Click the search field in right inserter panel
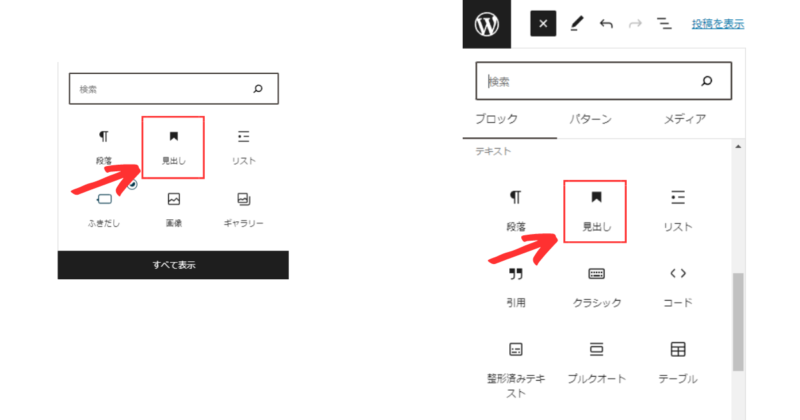Viewport: 800px width, 420px height. [604, 81]
